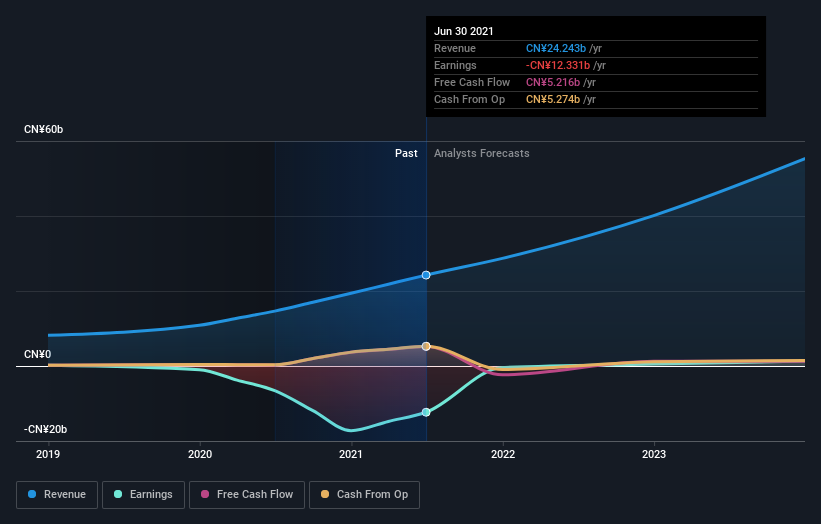Select the 2020 x-axis label
The height and width of the screenshot is (524, 821).
tap(200, 454)
